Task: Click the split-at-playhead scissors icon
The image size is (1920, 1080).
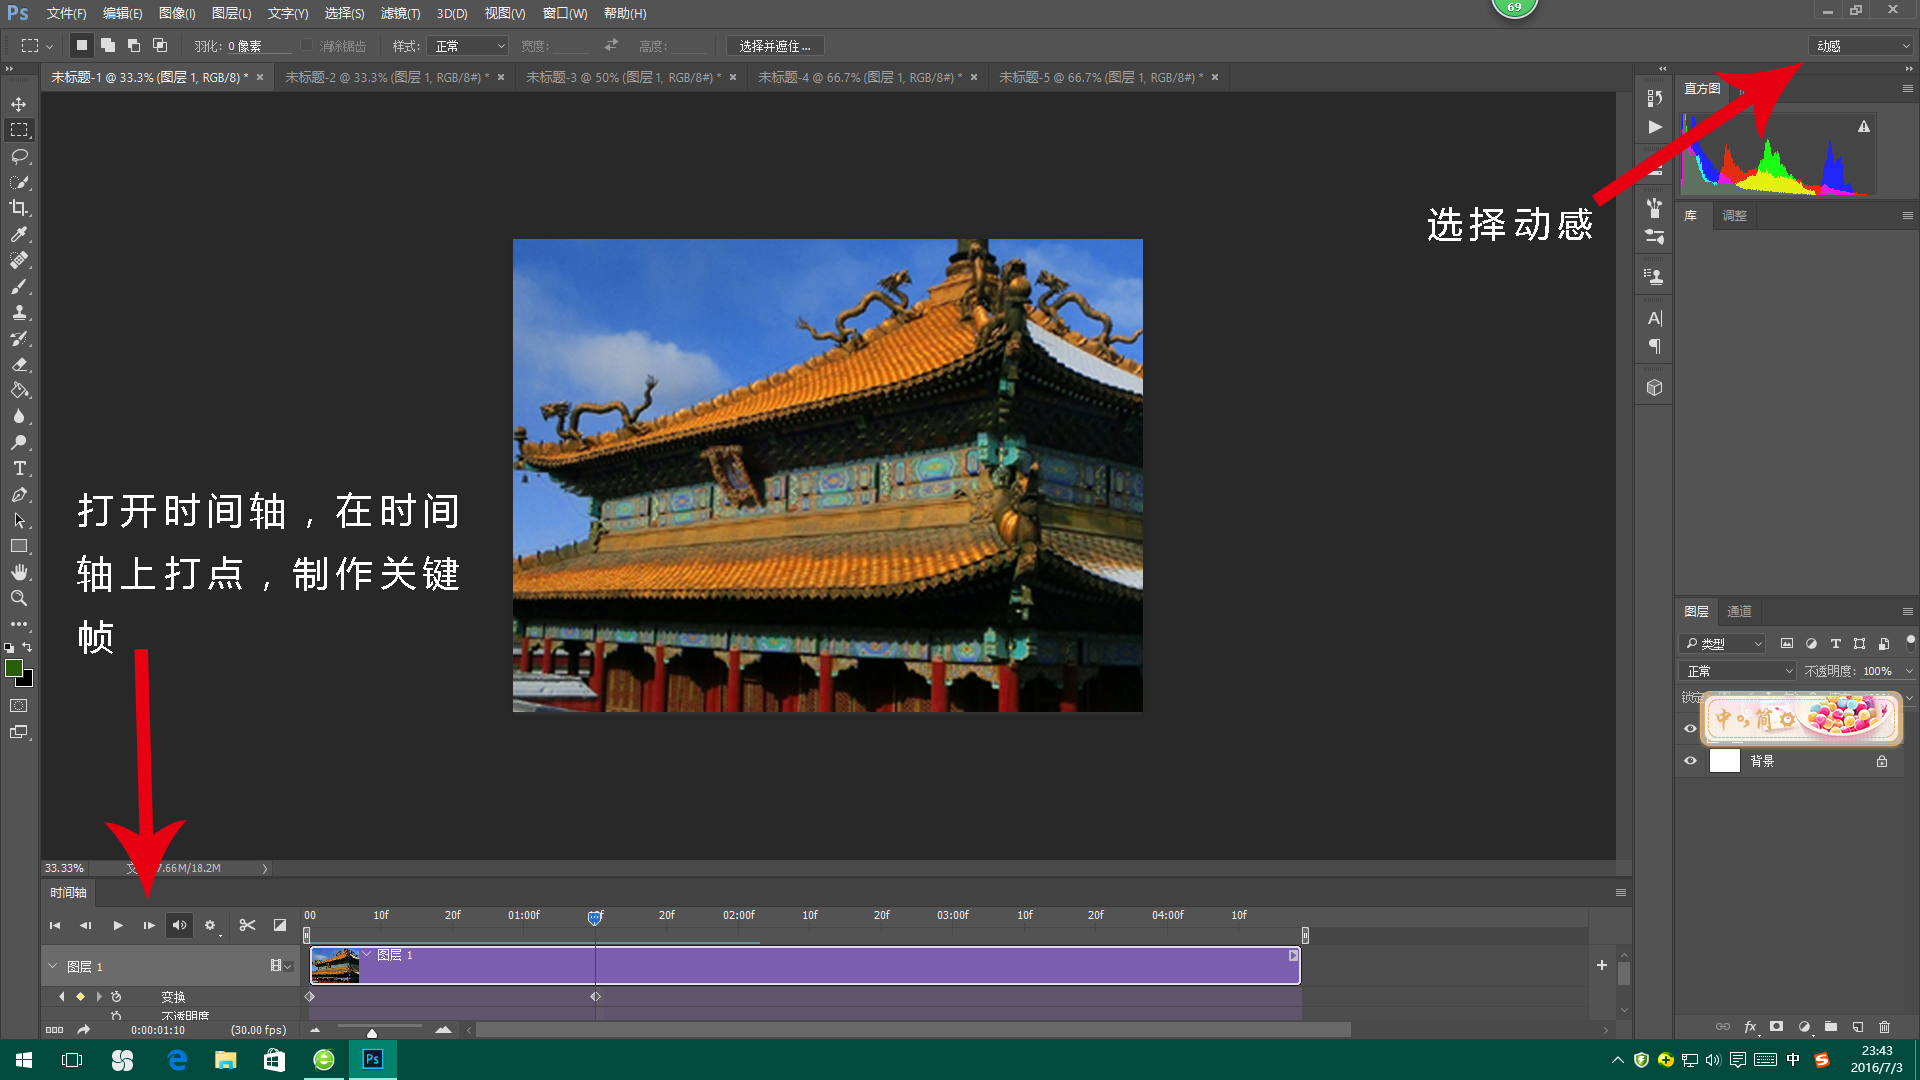Action: (247, 925)
